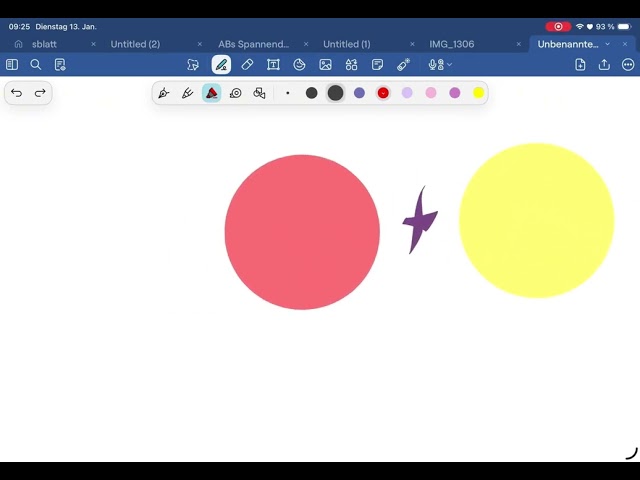Open the Unbenannte tab dropdown chevron
Image resolution: width=640 pixels, height=480 pixels.
point(607,44)
